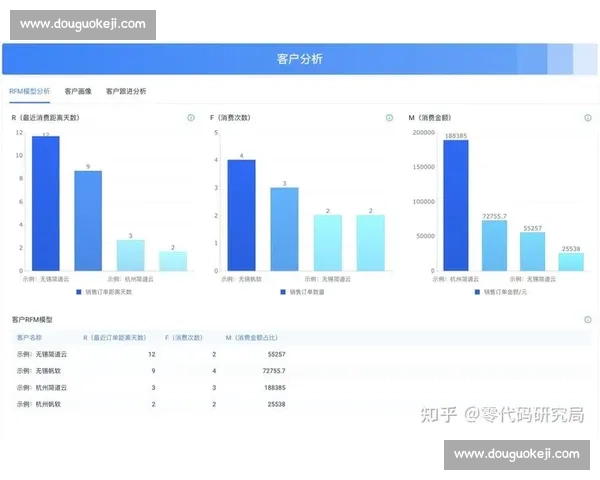Toggle 销售订单金额/元 legend marker
This screenshot has height=480, width=600.
tap(477, 292)
